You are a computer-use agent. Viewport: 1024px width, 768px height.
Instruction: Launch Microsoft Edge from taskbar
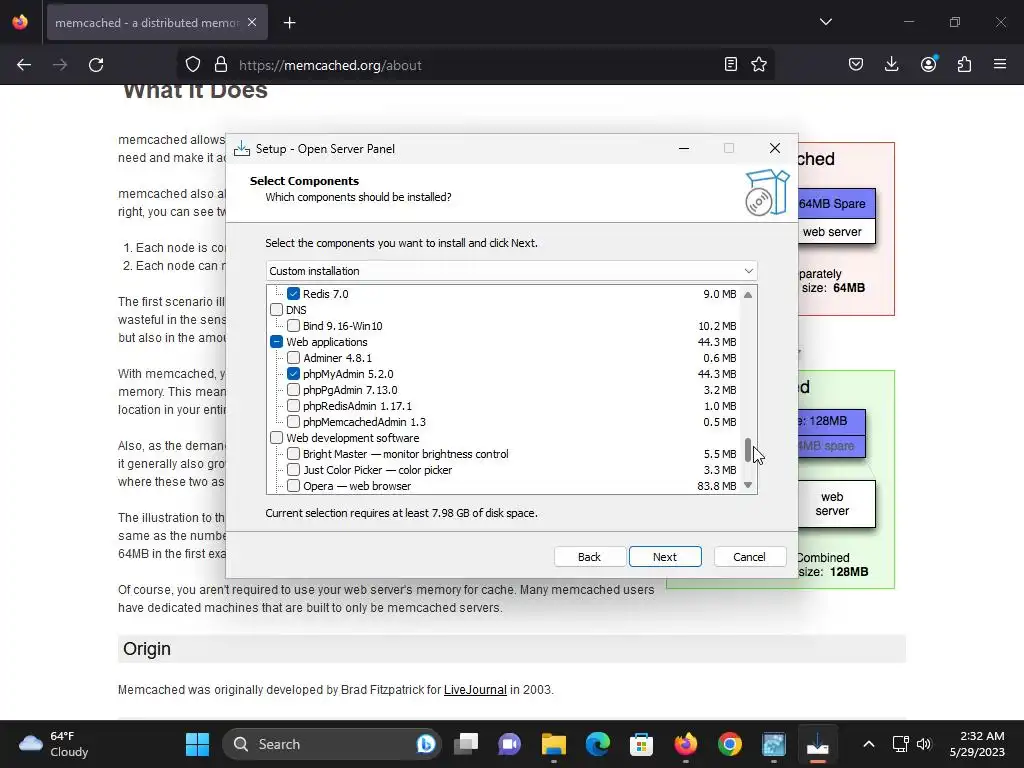598,744
